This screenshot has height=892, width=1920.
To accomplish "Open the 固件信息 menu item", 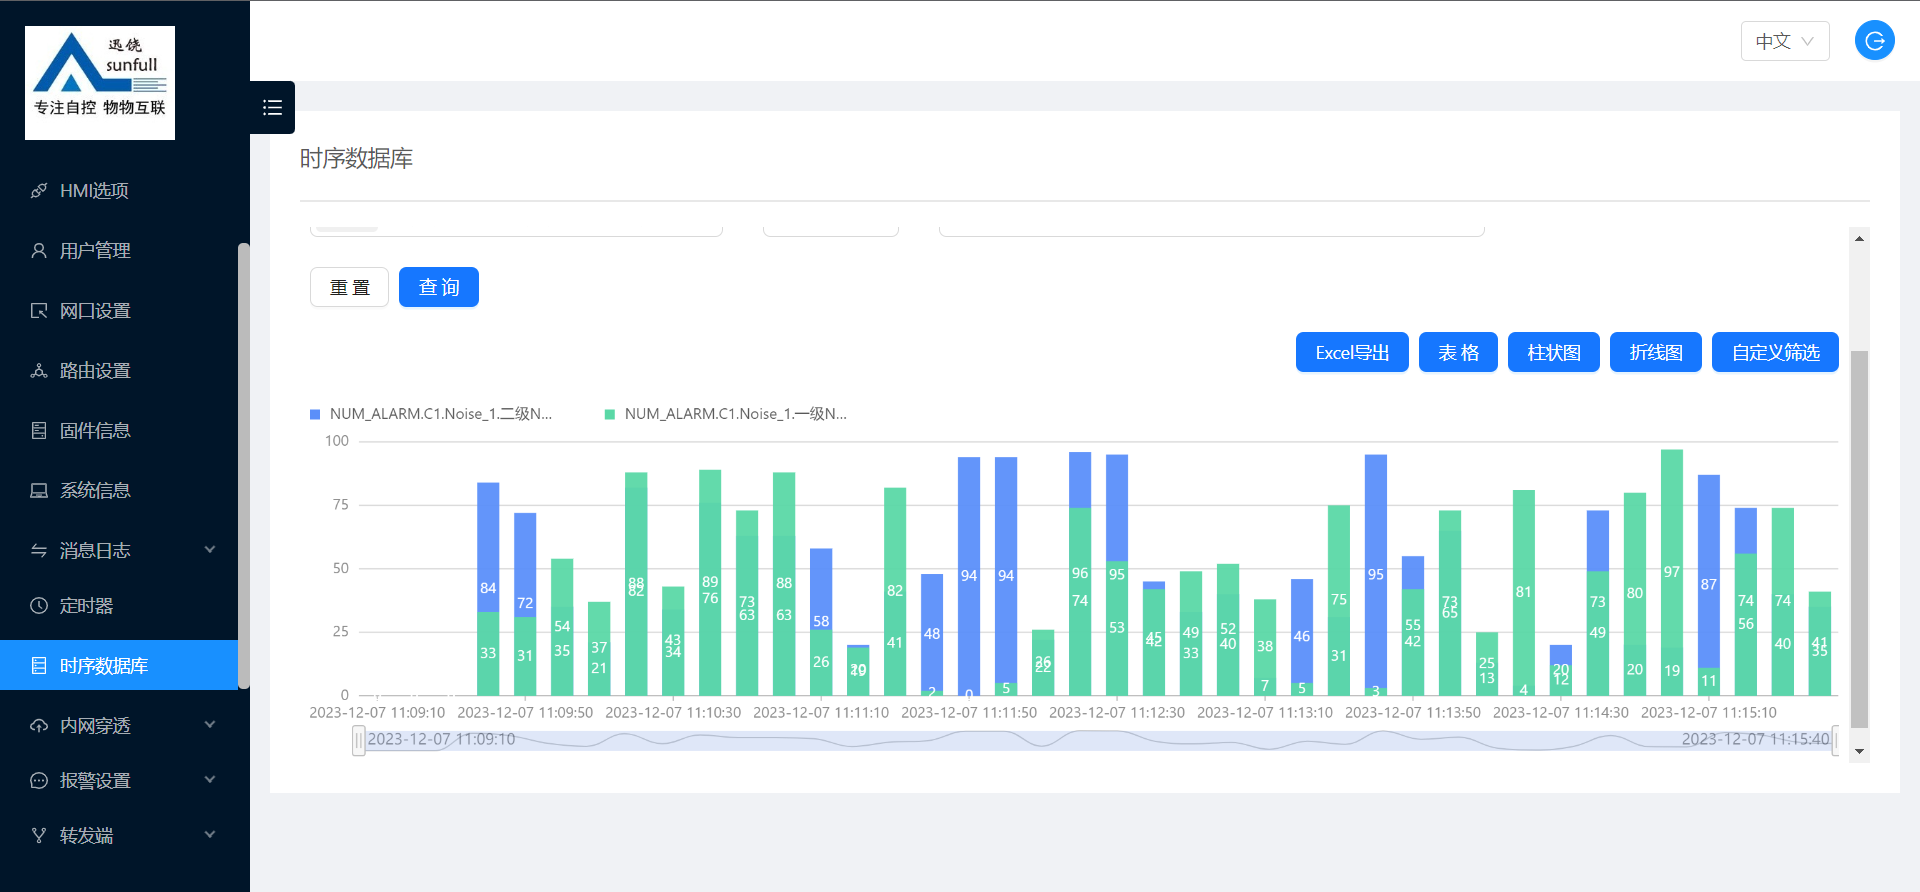I will click(95, 431).
